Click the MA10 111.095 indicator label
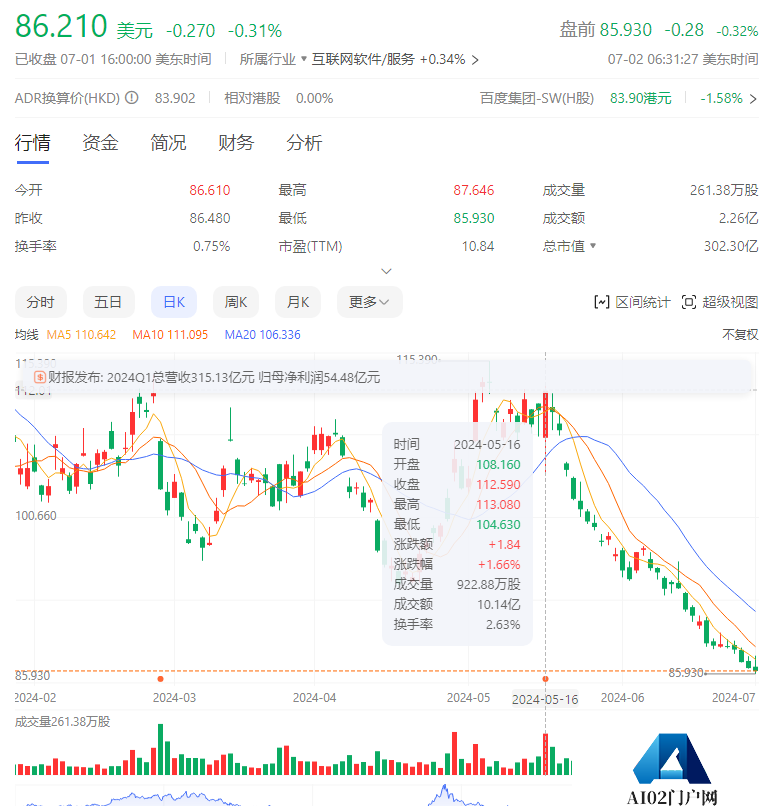 170,335
